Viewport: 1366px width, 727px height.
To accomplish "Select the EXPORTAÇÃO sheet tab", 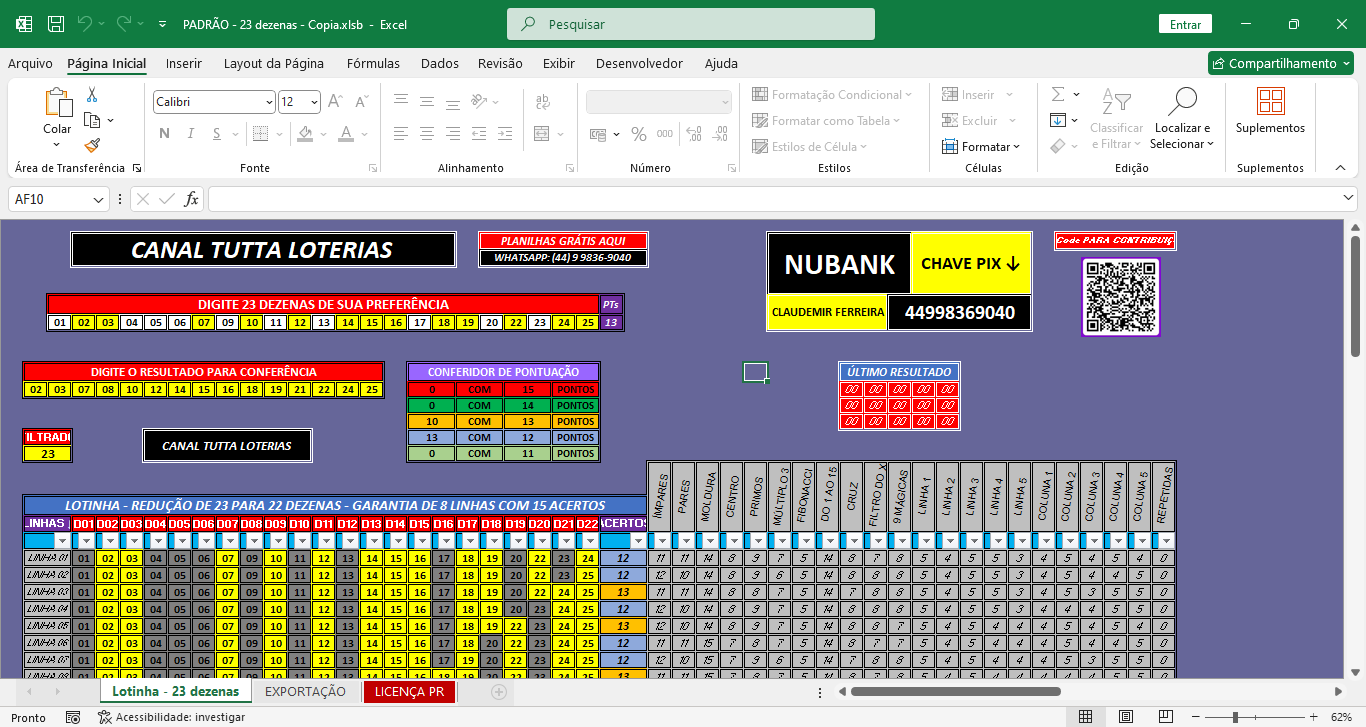I will [x=305, y=691].
